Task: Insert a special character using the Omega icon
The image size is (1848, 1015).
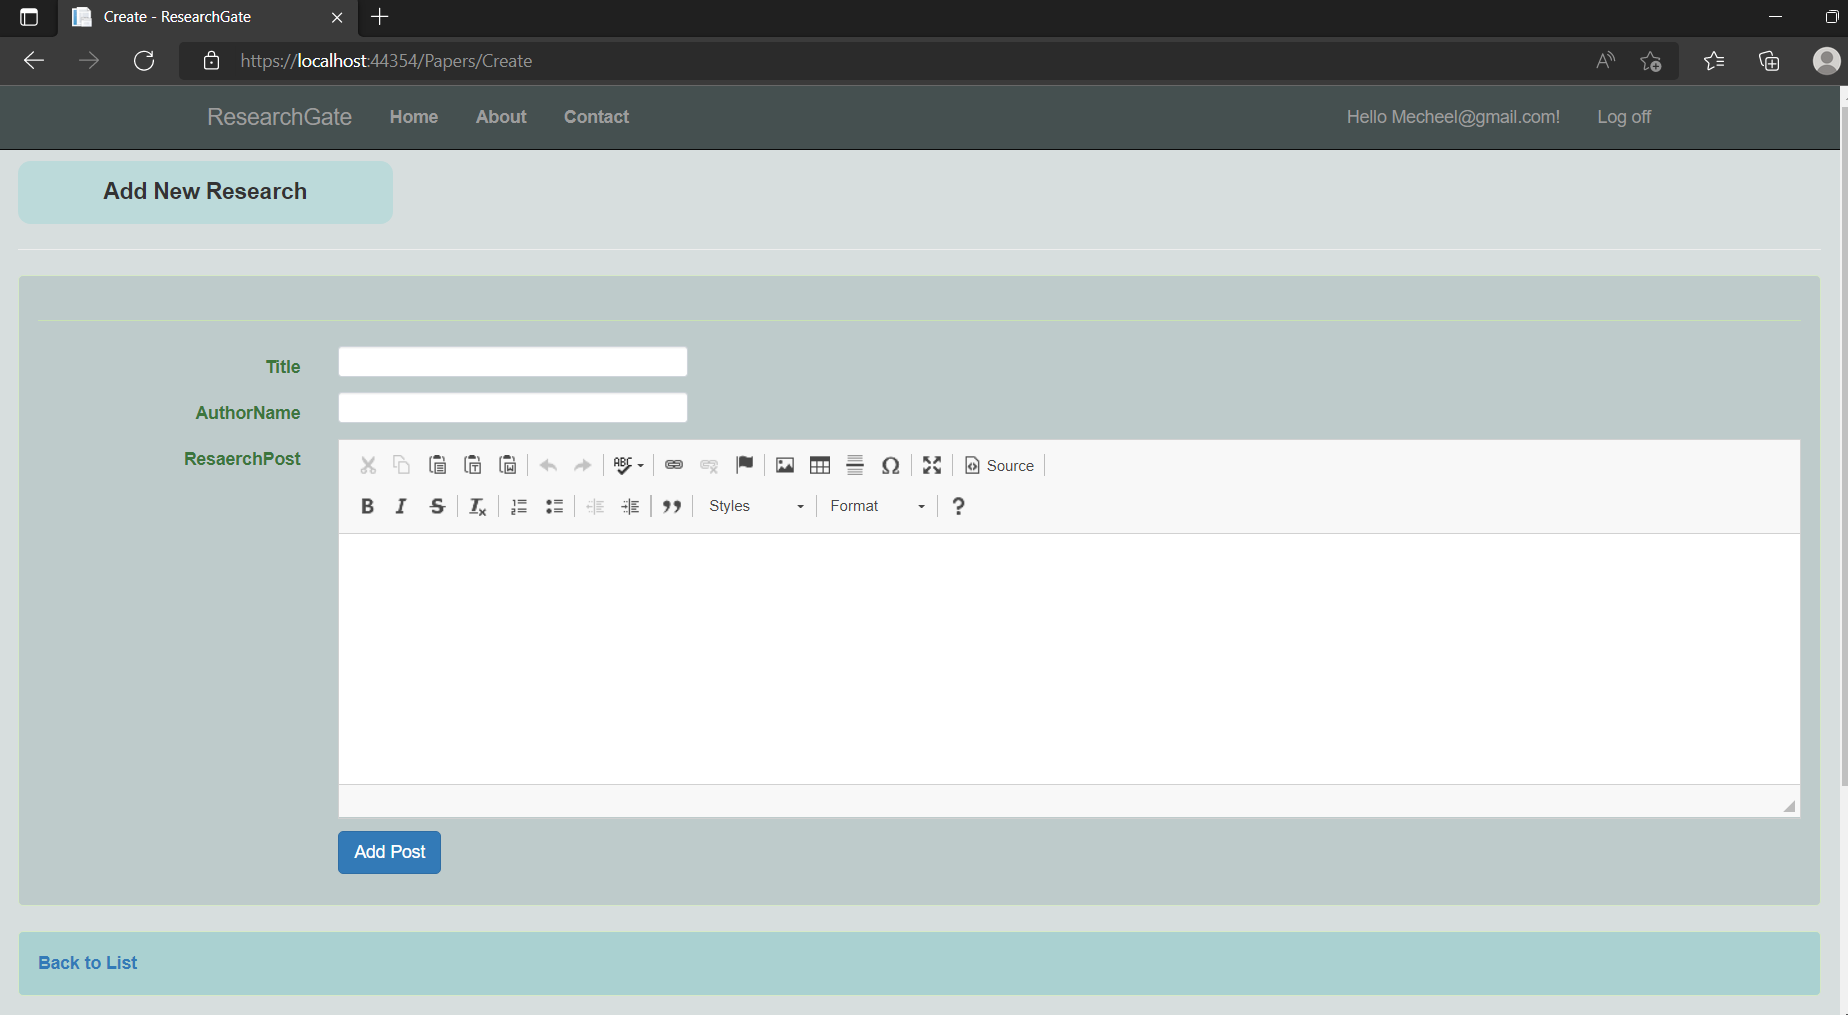Action: click(890, 464)
